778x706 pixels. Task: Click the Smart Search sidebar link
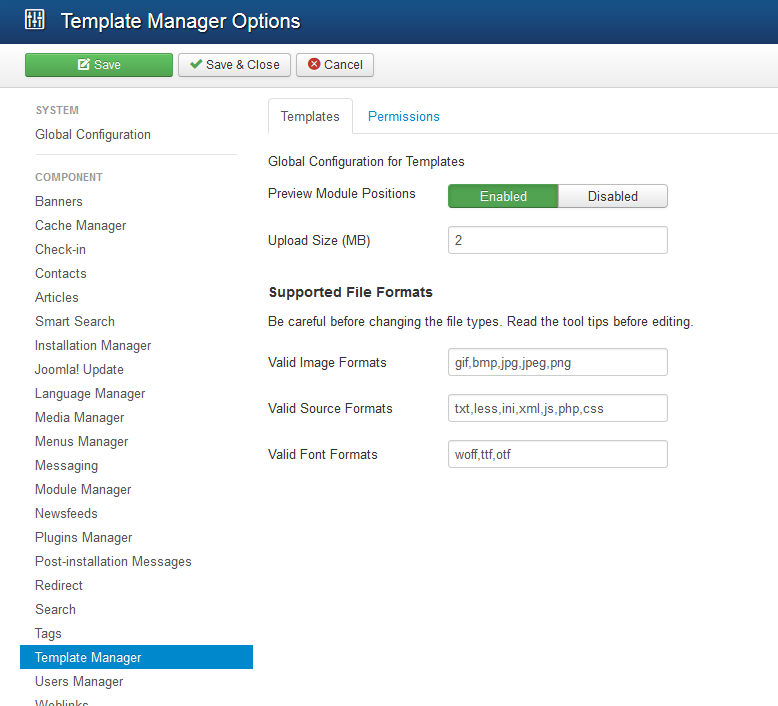pos(75,321)
